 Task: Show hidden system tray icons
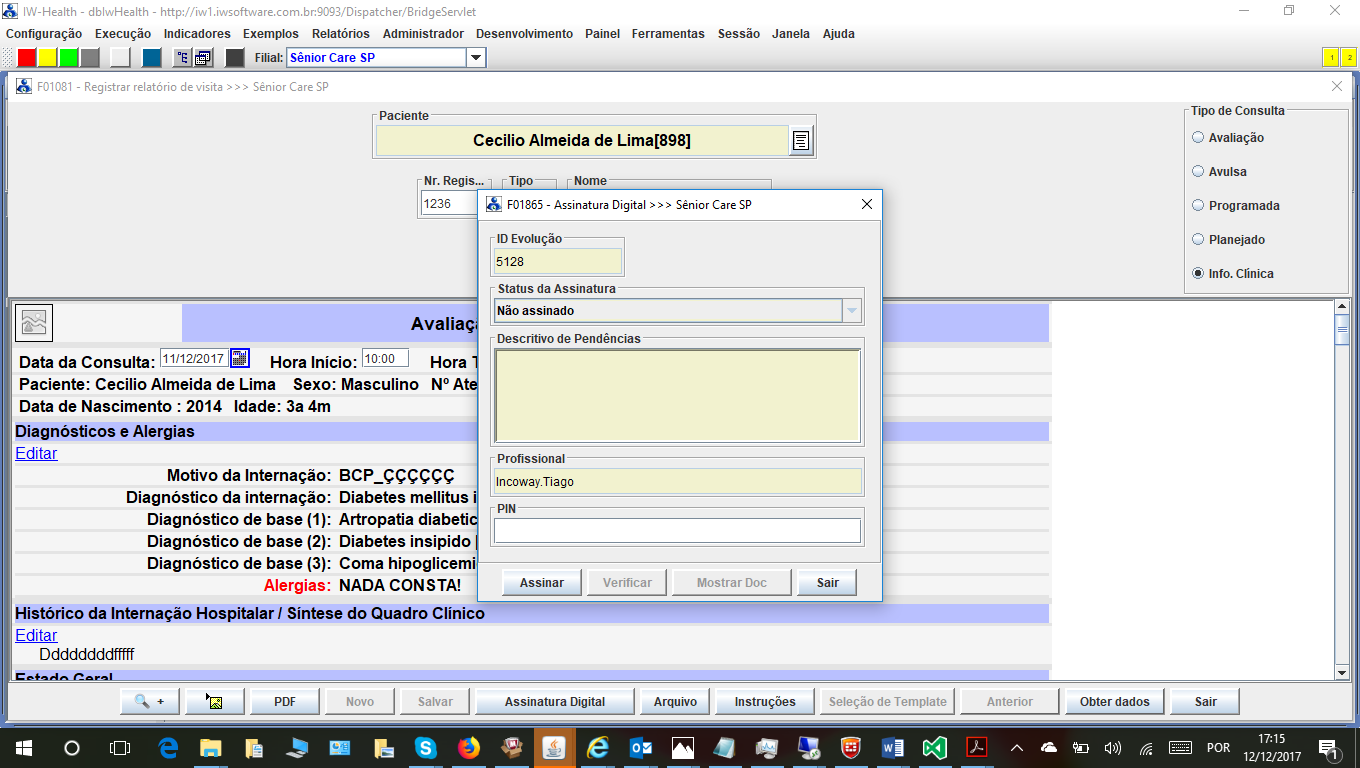tap(1017, 747)
